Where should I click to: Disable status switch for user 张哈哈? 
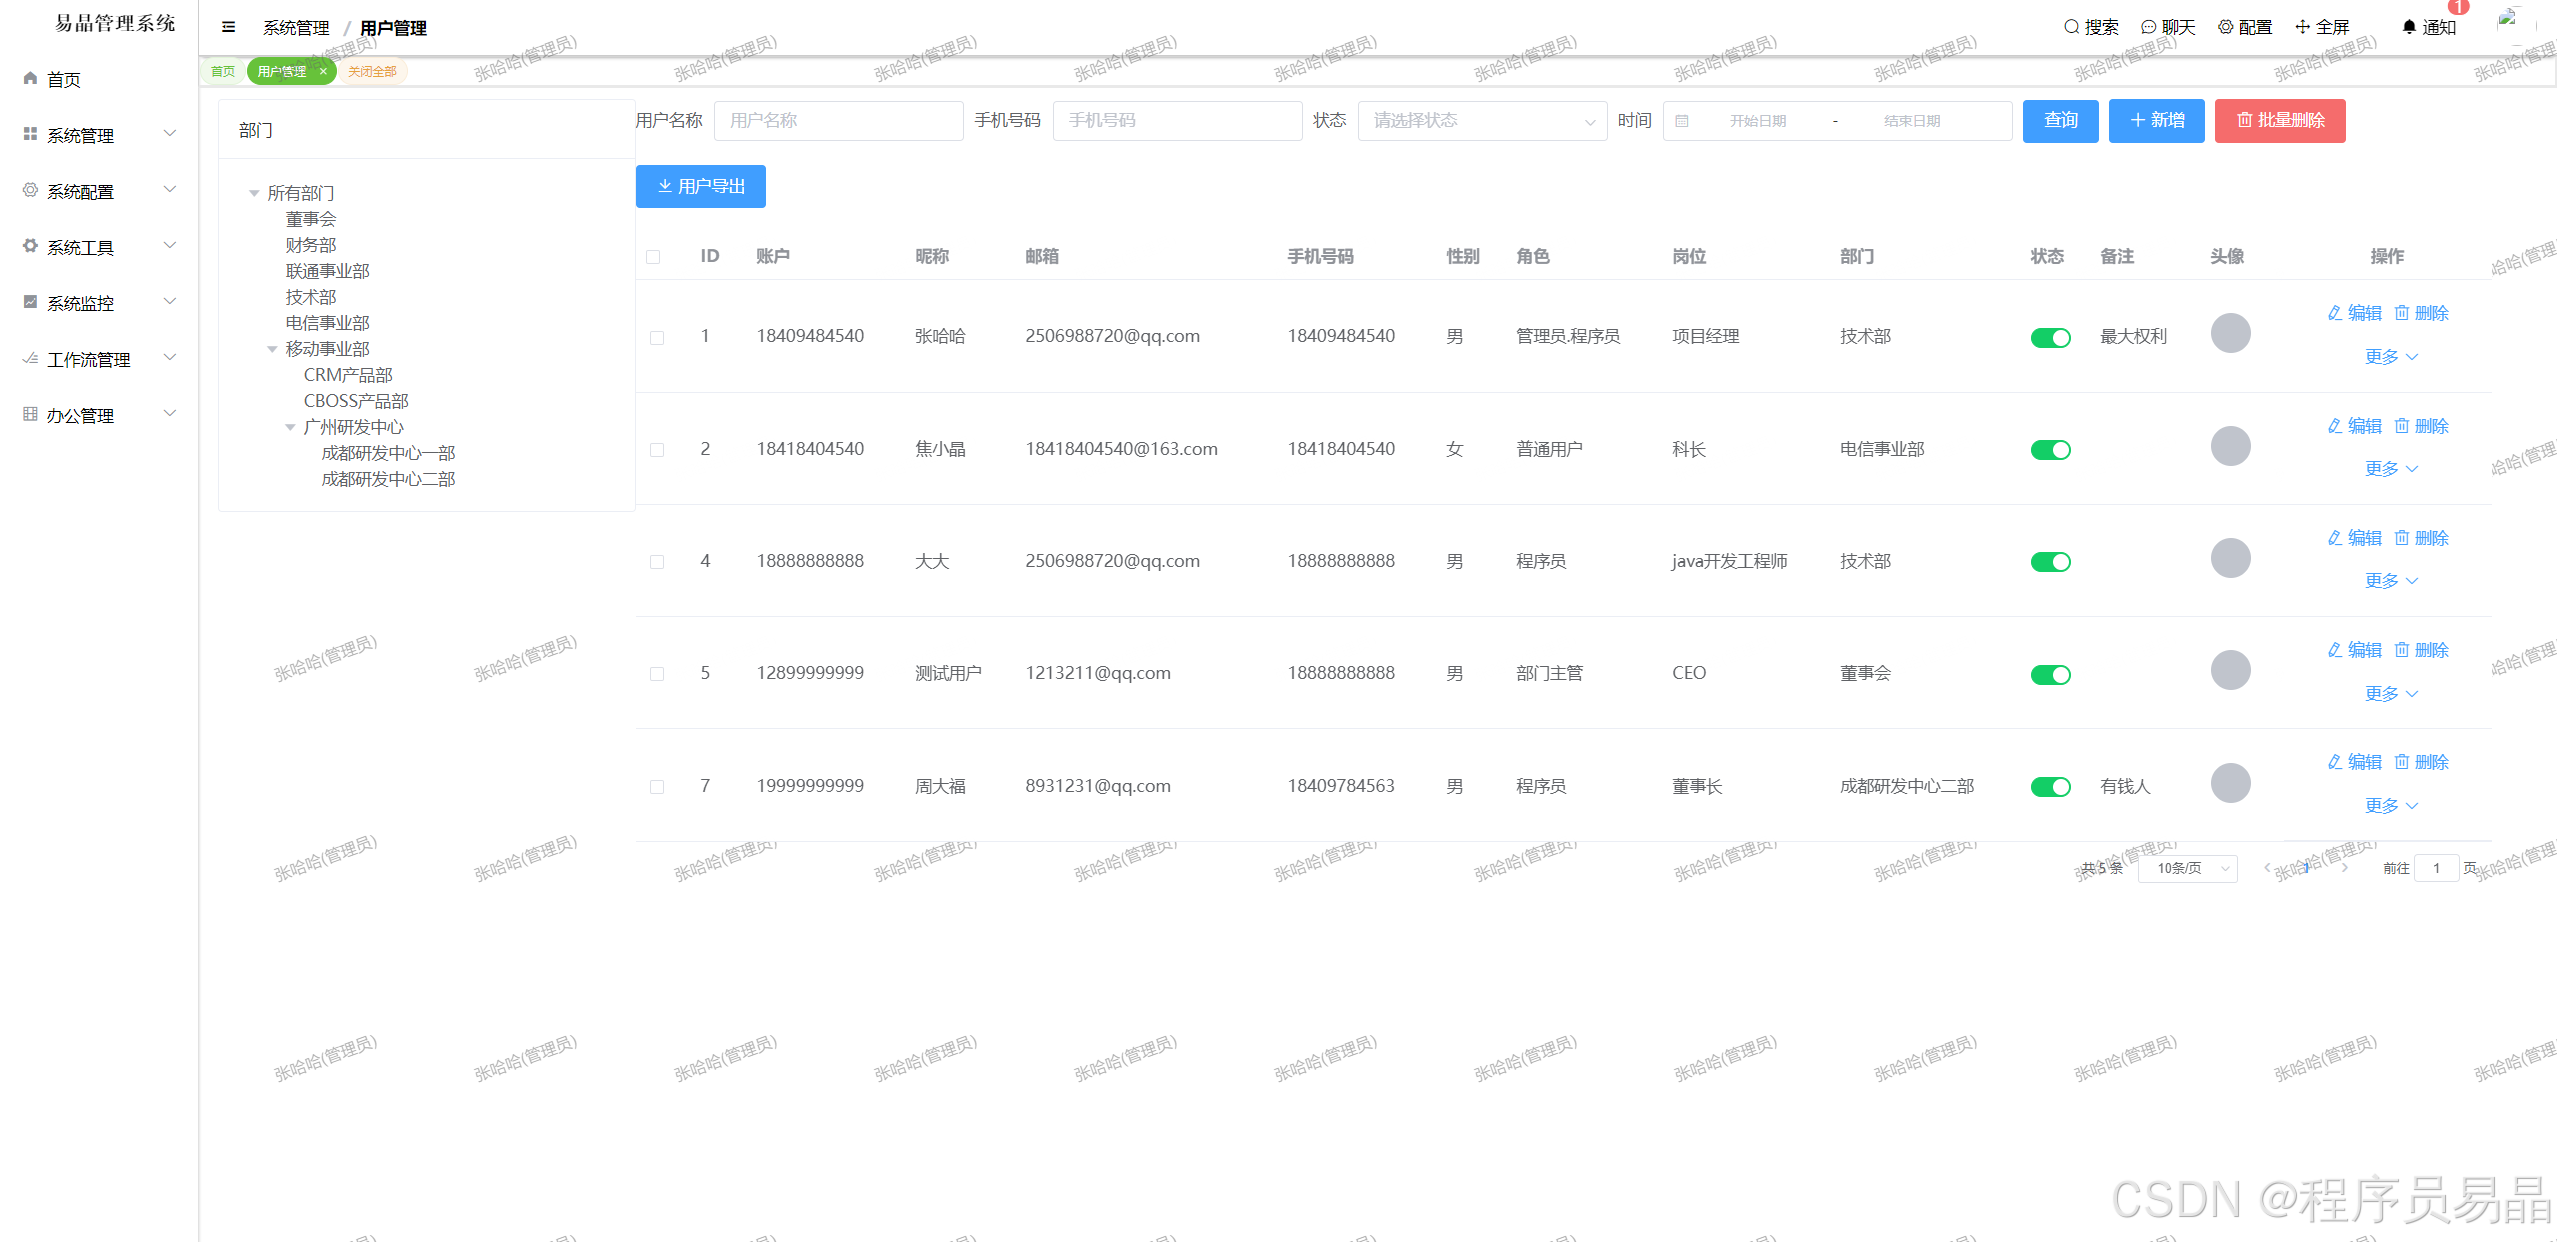point(2050,337)
